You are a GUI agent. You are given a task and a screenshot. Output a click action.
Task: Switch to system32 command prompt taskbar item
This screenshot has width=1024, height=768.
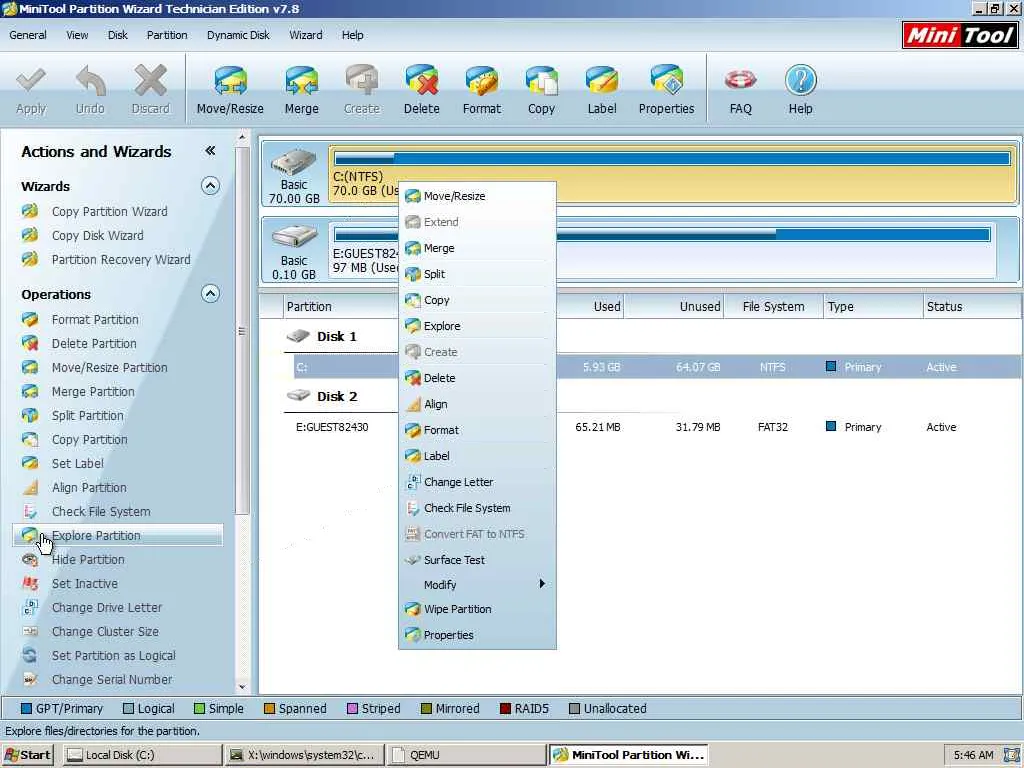click(x=304, y=755)
